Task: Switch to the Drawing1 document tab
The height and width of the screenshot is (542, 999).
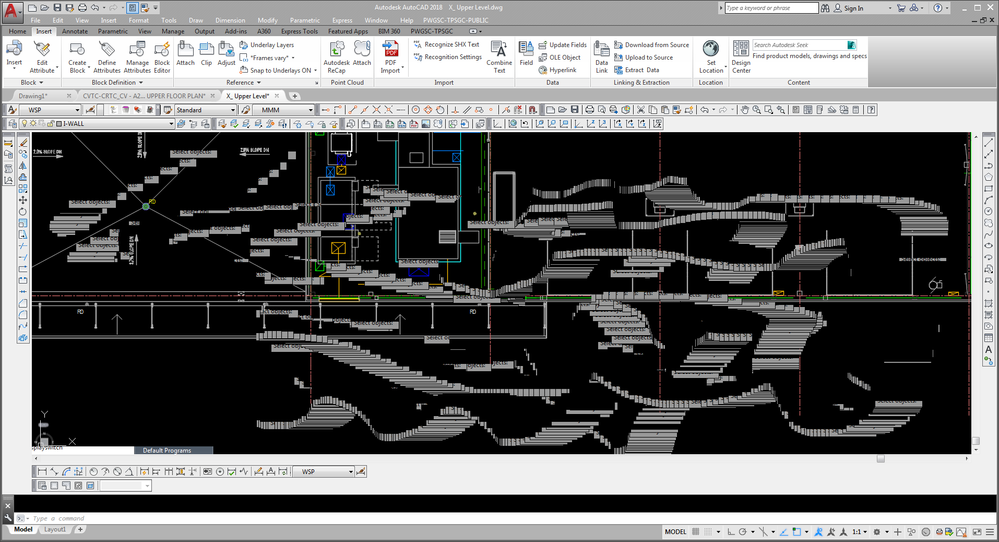Action: click(x=32, y=96)
